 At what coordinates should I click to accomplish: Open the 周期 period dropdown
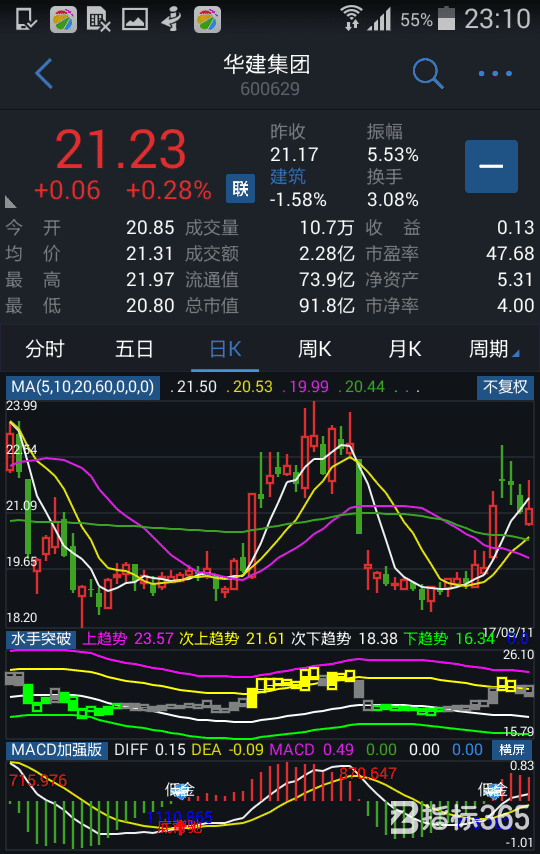point(494,349)
